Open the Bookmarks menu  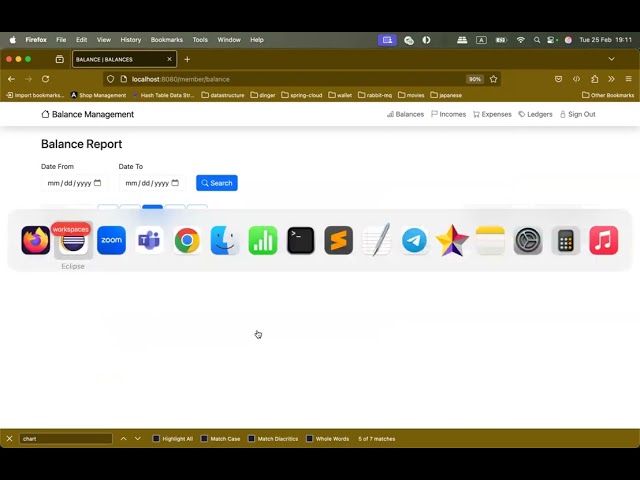tap(167, 40)
